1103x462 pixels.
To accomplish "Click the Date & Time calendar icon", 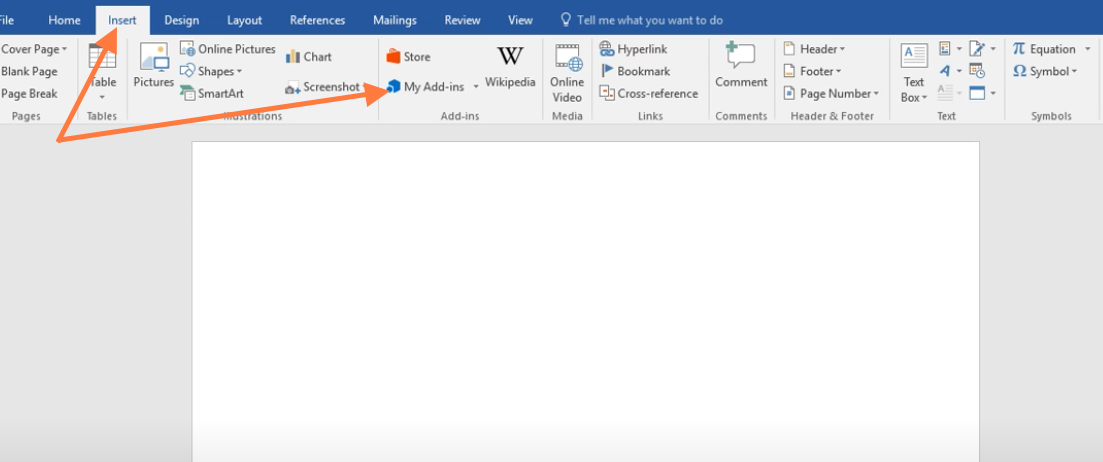I will (976, 70).
